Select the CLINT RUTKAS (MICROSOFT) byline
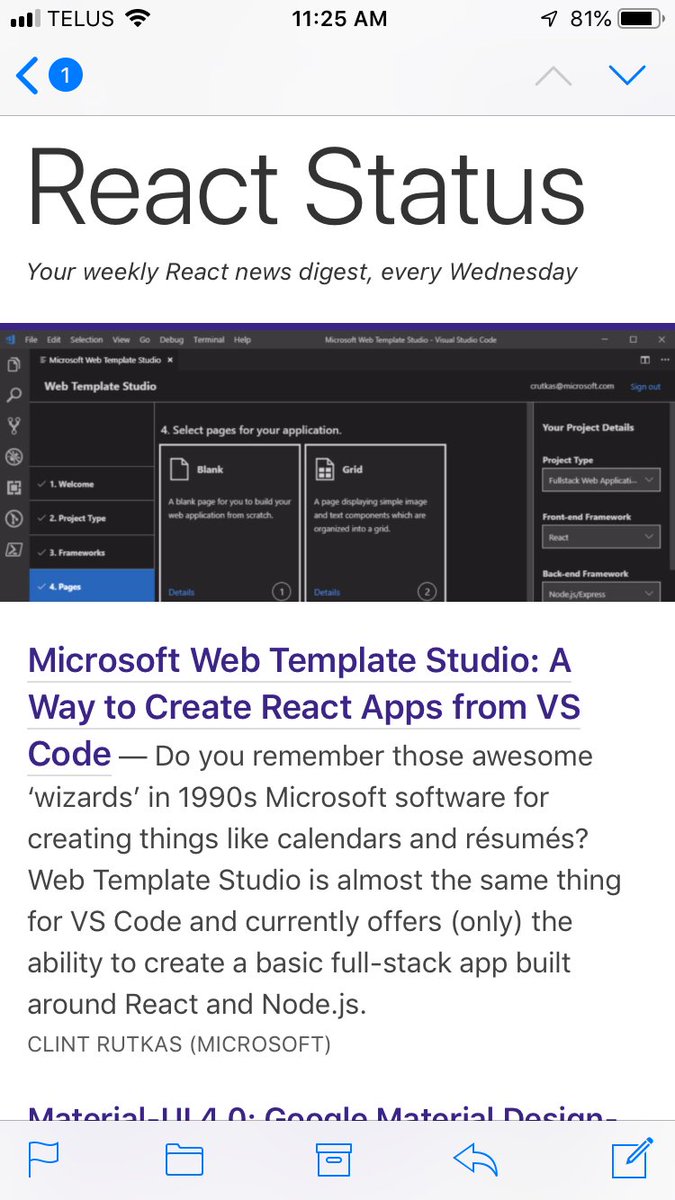This screenshot has width=675, height=1200. pyautogui.click(x=179, y=1045)
